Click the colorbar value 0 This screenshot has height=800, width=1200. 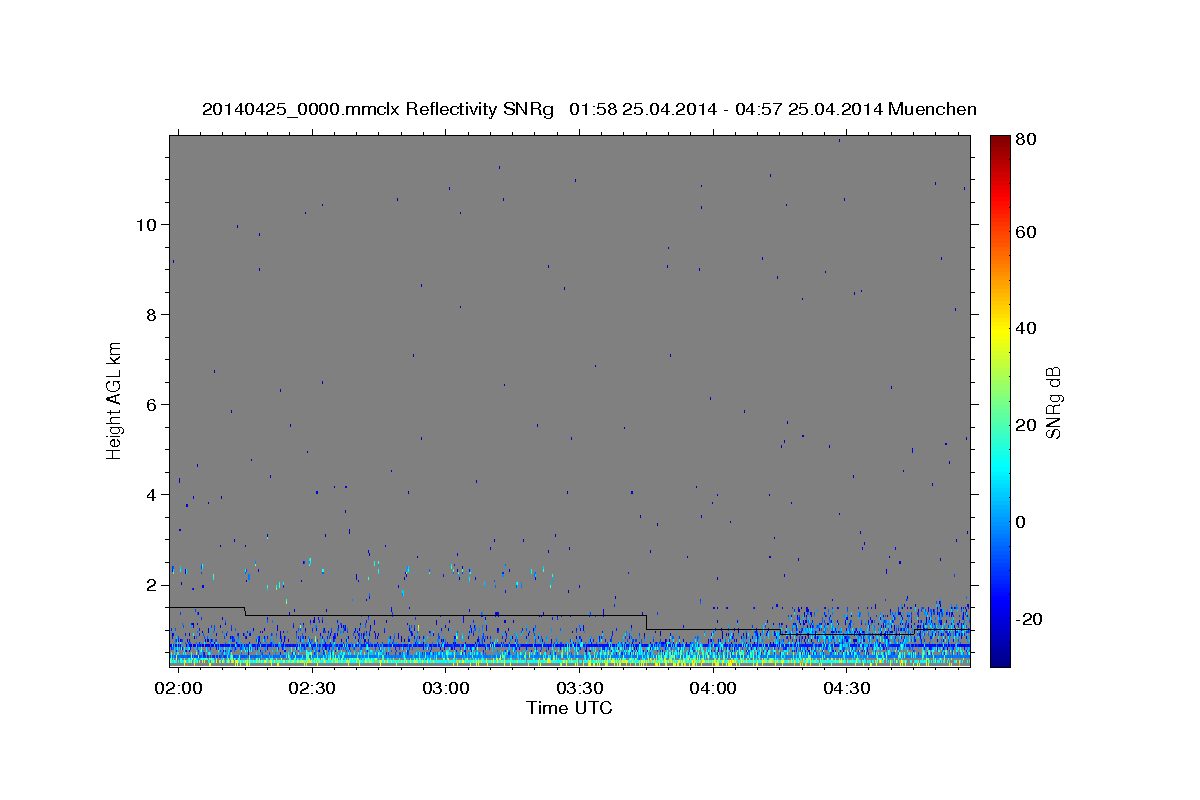[x=1022, y=522]
